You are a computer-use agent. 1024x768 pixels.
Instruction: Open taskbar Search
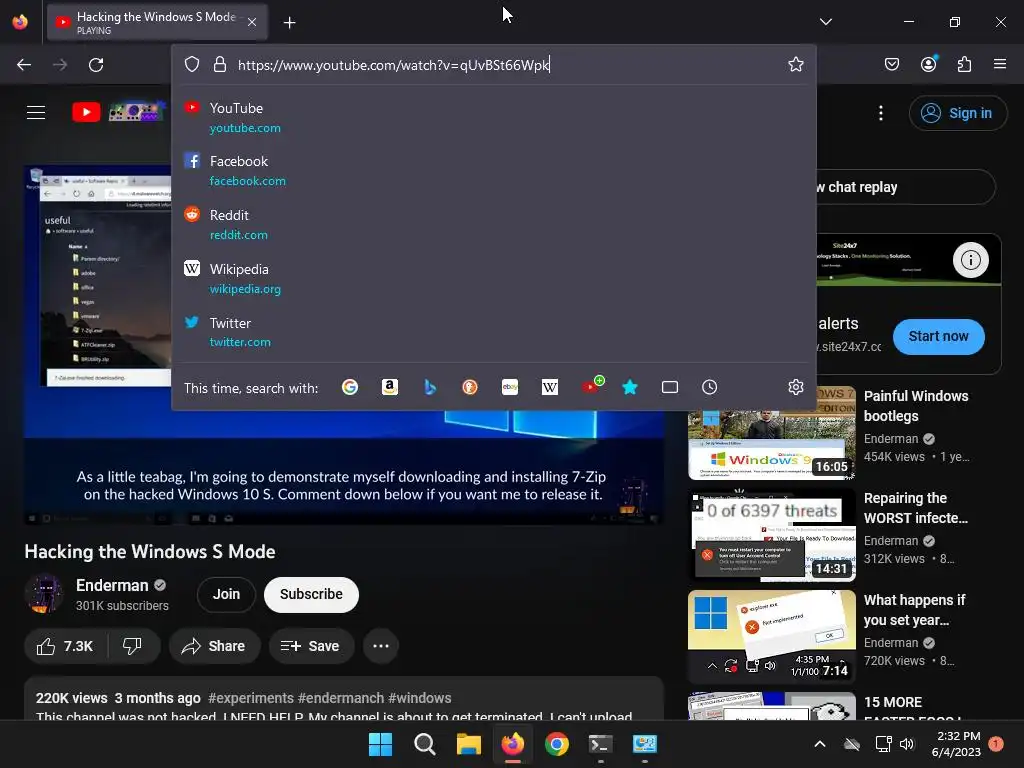point(424,744)
